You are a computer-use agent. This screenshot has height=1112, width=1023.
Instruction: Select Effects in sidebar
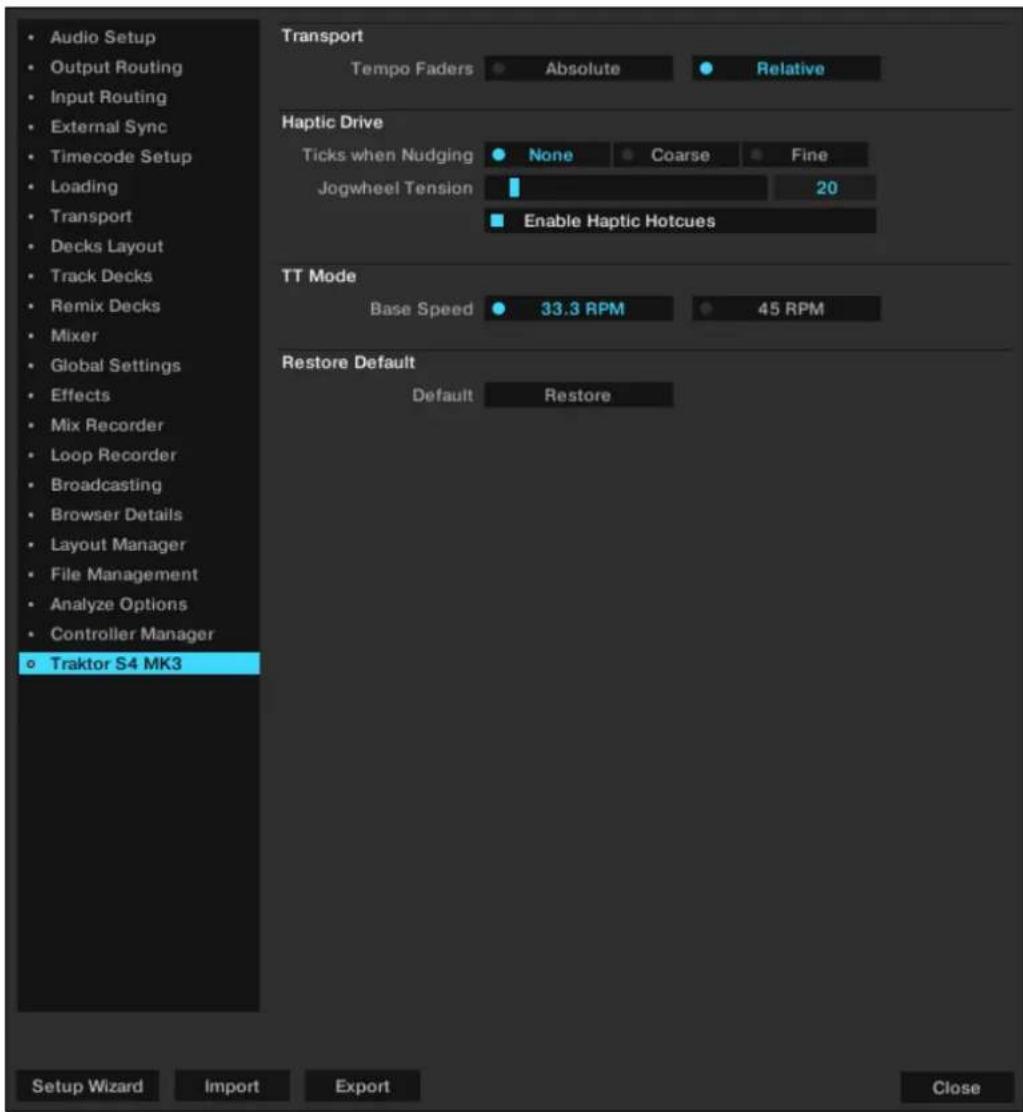(138, 395)
